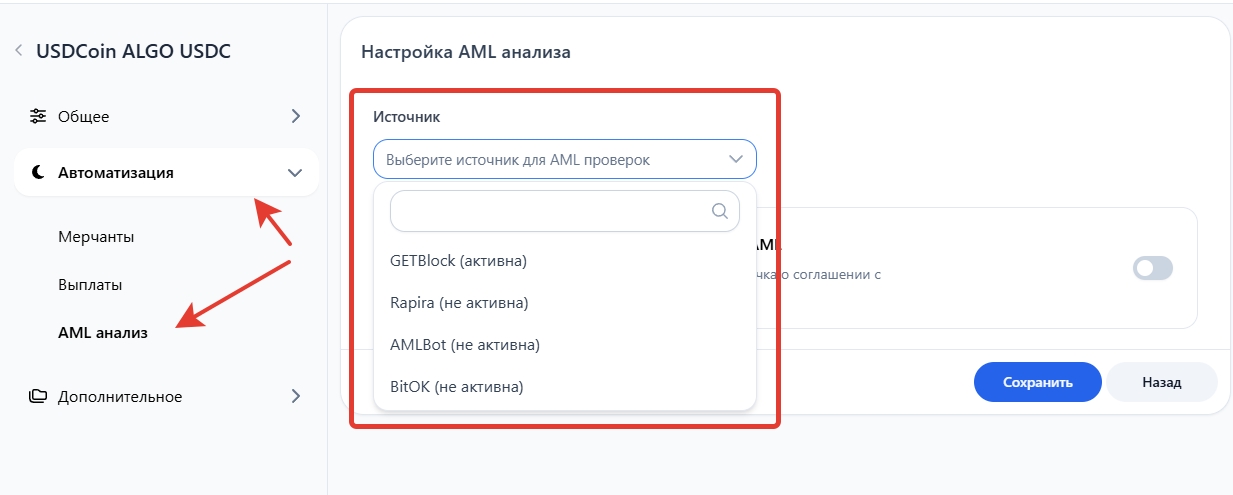Click the moon icon next to Автоматизация
Image resolution: width=1233 pixels, height=495 pixels.
38,173
